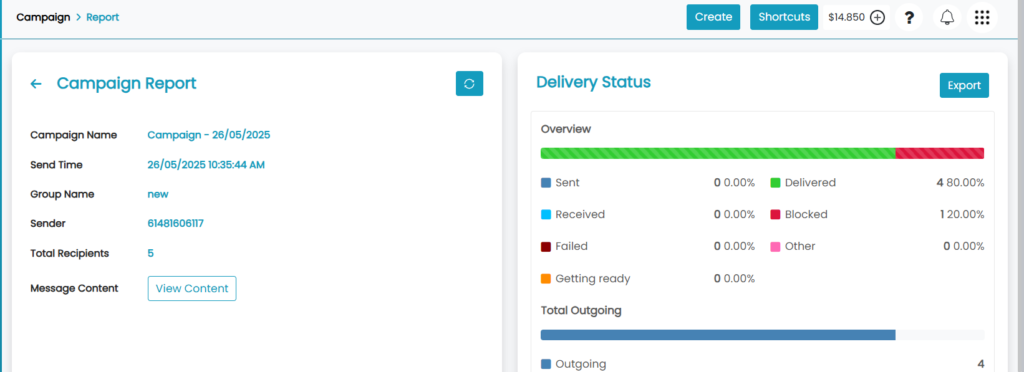Click the Total Outgoing label
Viewport: 1024px width, 372px height.
581,311
